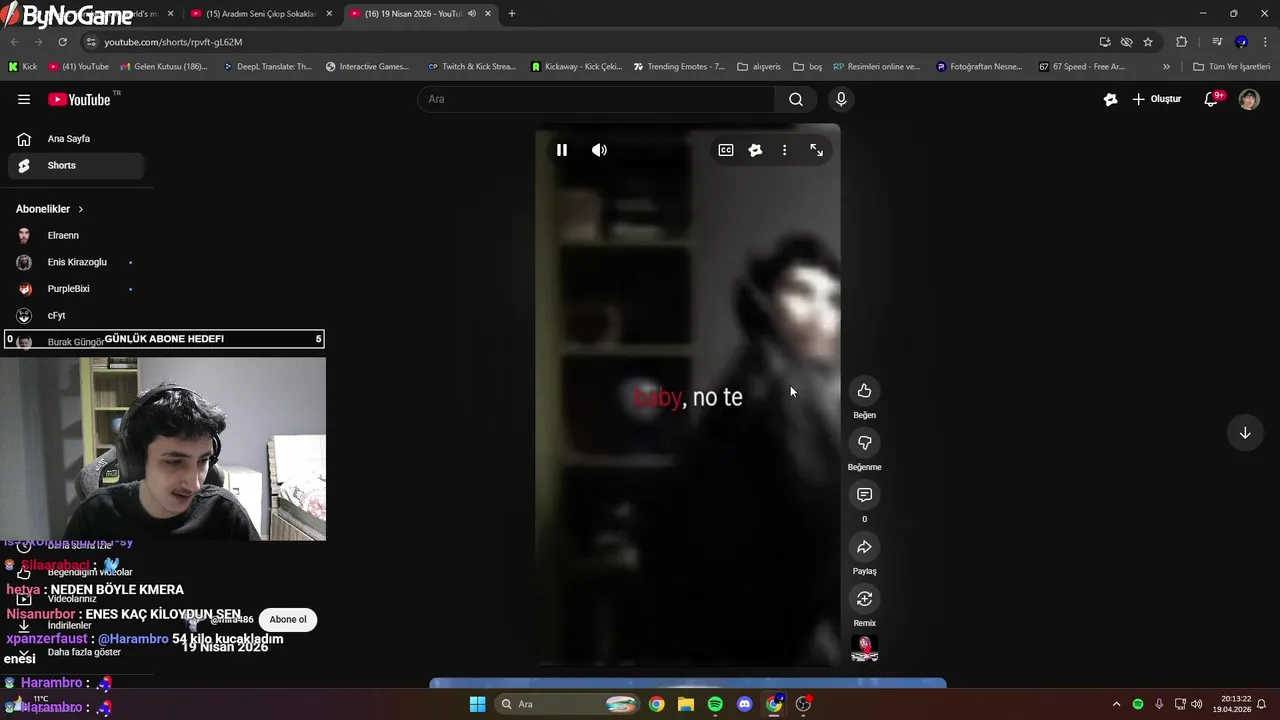The width and height of the screenshot is (1280, 720).
Task: Select Shorts in sidebar
Action: click(x=76, y=166)
